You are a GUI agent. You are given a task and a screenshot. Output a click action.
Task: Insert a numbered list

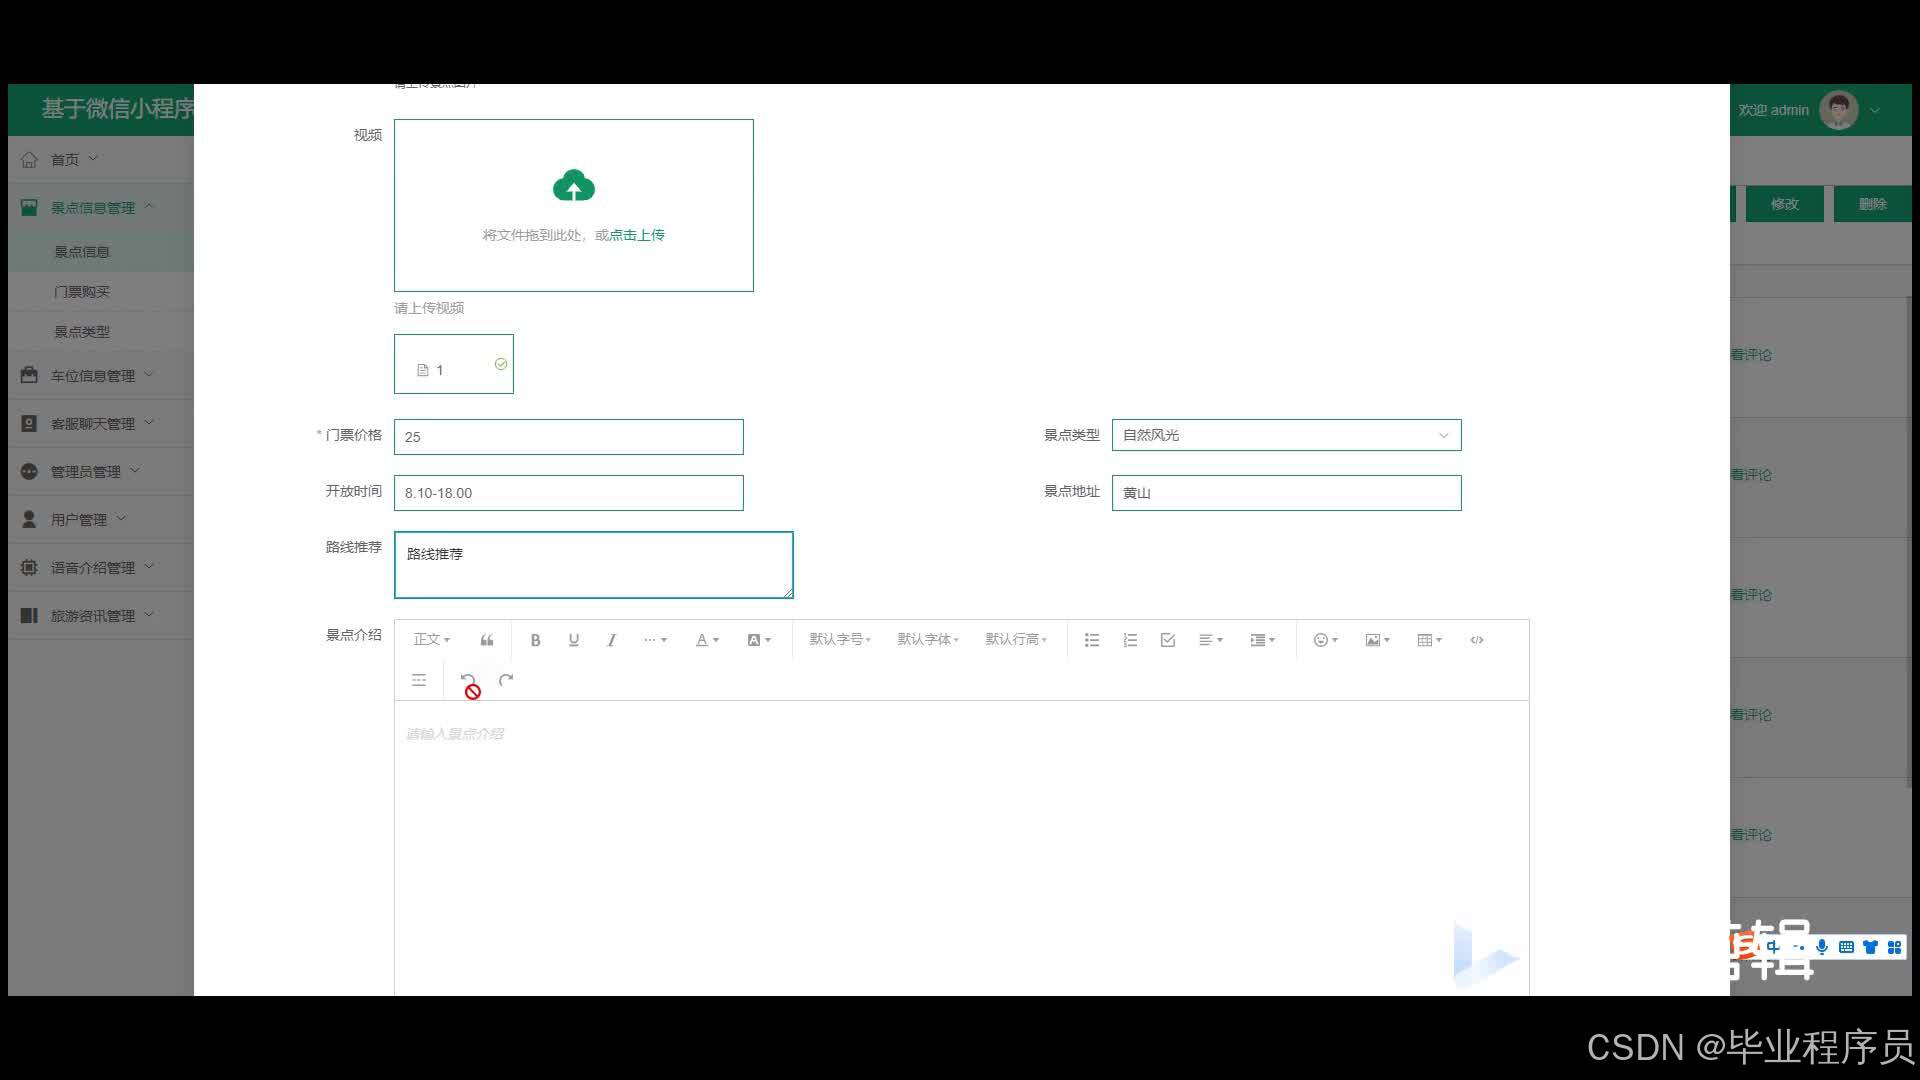point(1130,640)
